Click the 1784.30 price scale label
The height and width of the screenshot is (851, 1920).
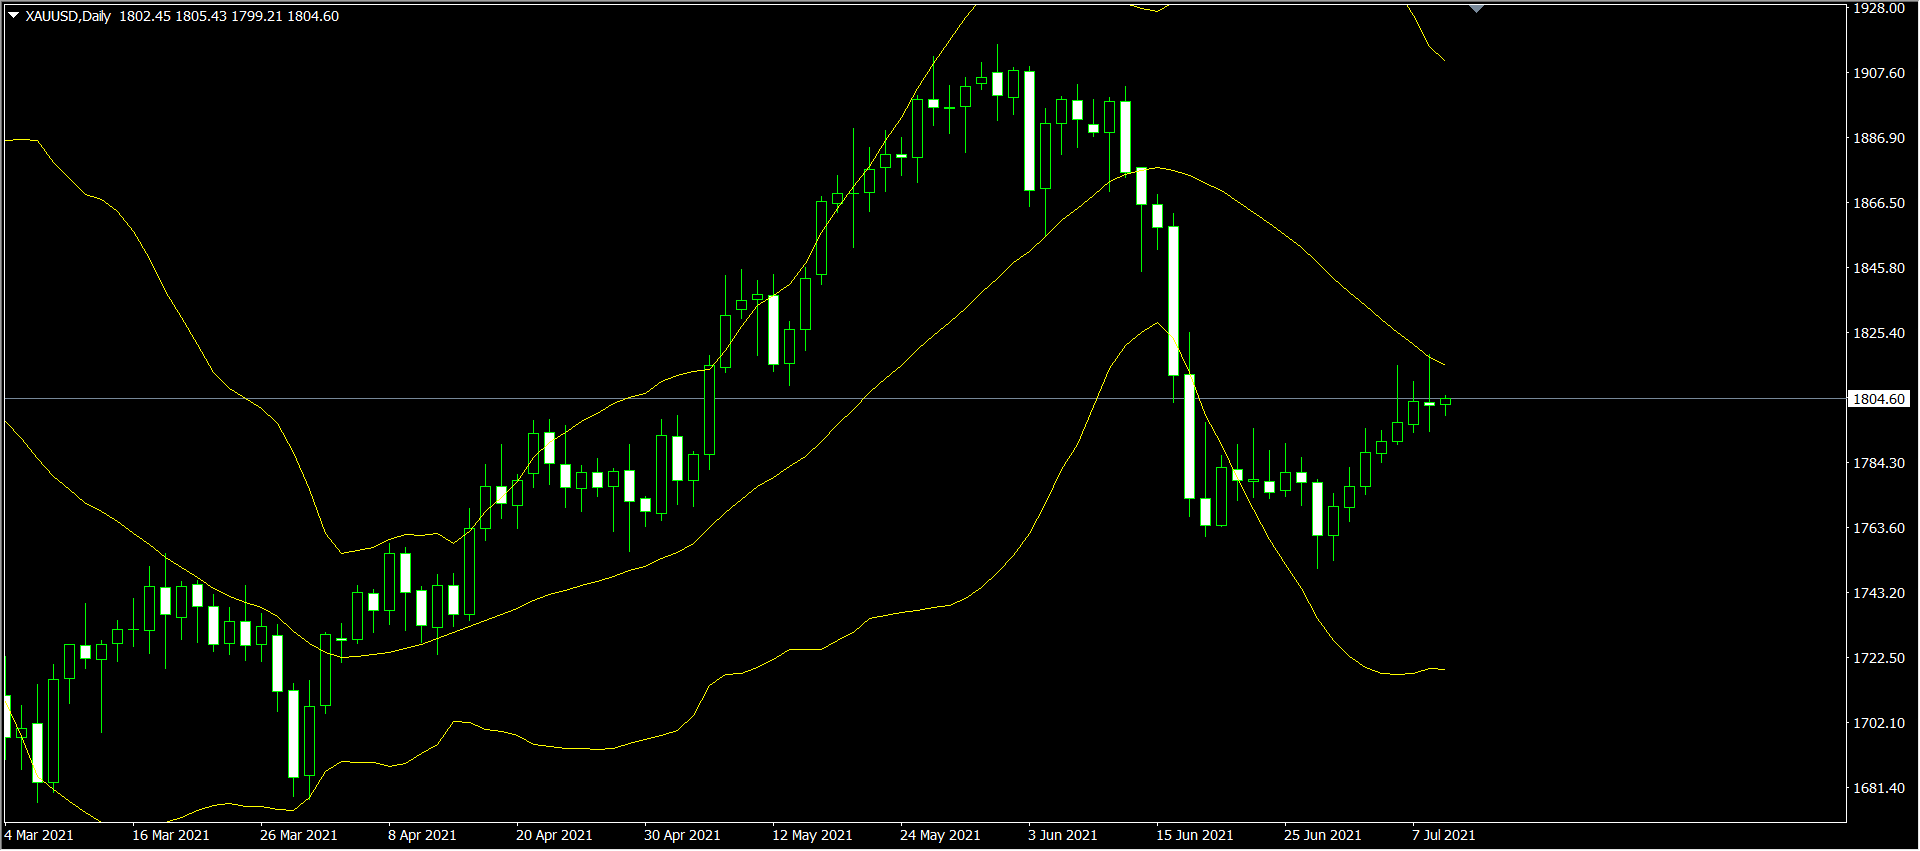(x=1879, y=463)
